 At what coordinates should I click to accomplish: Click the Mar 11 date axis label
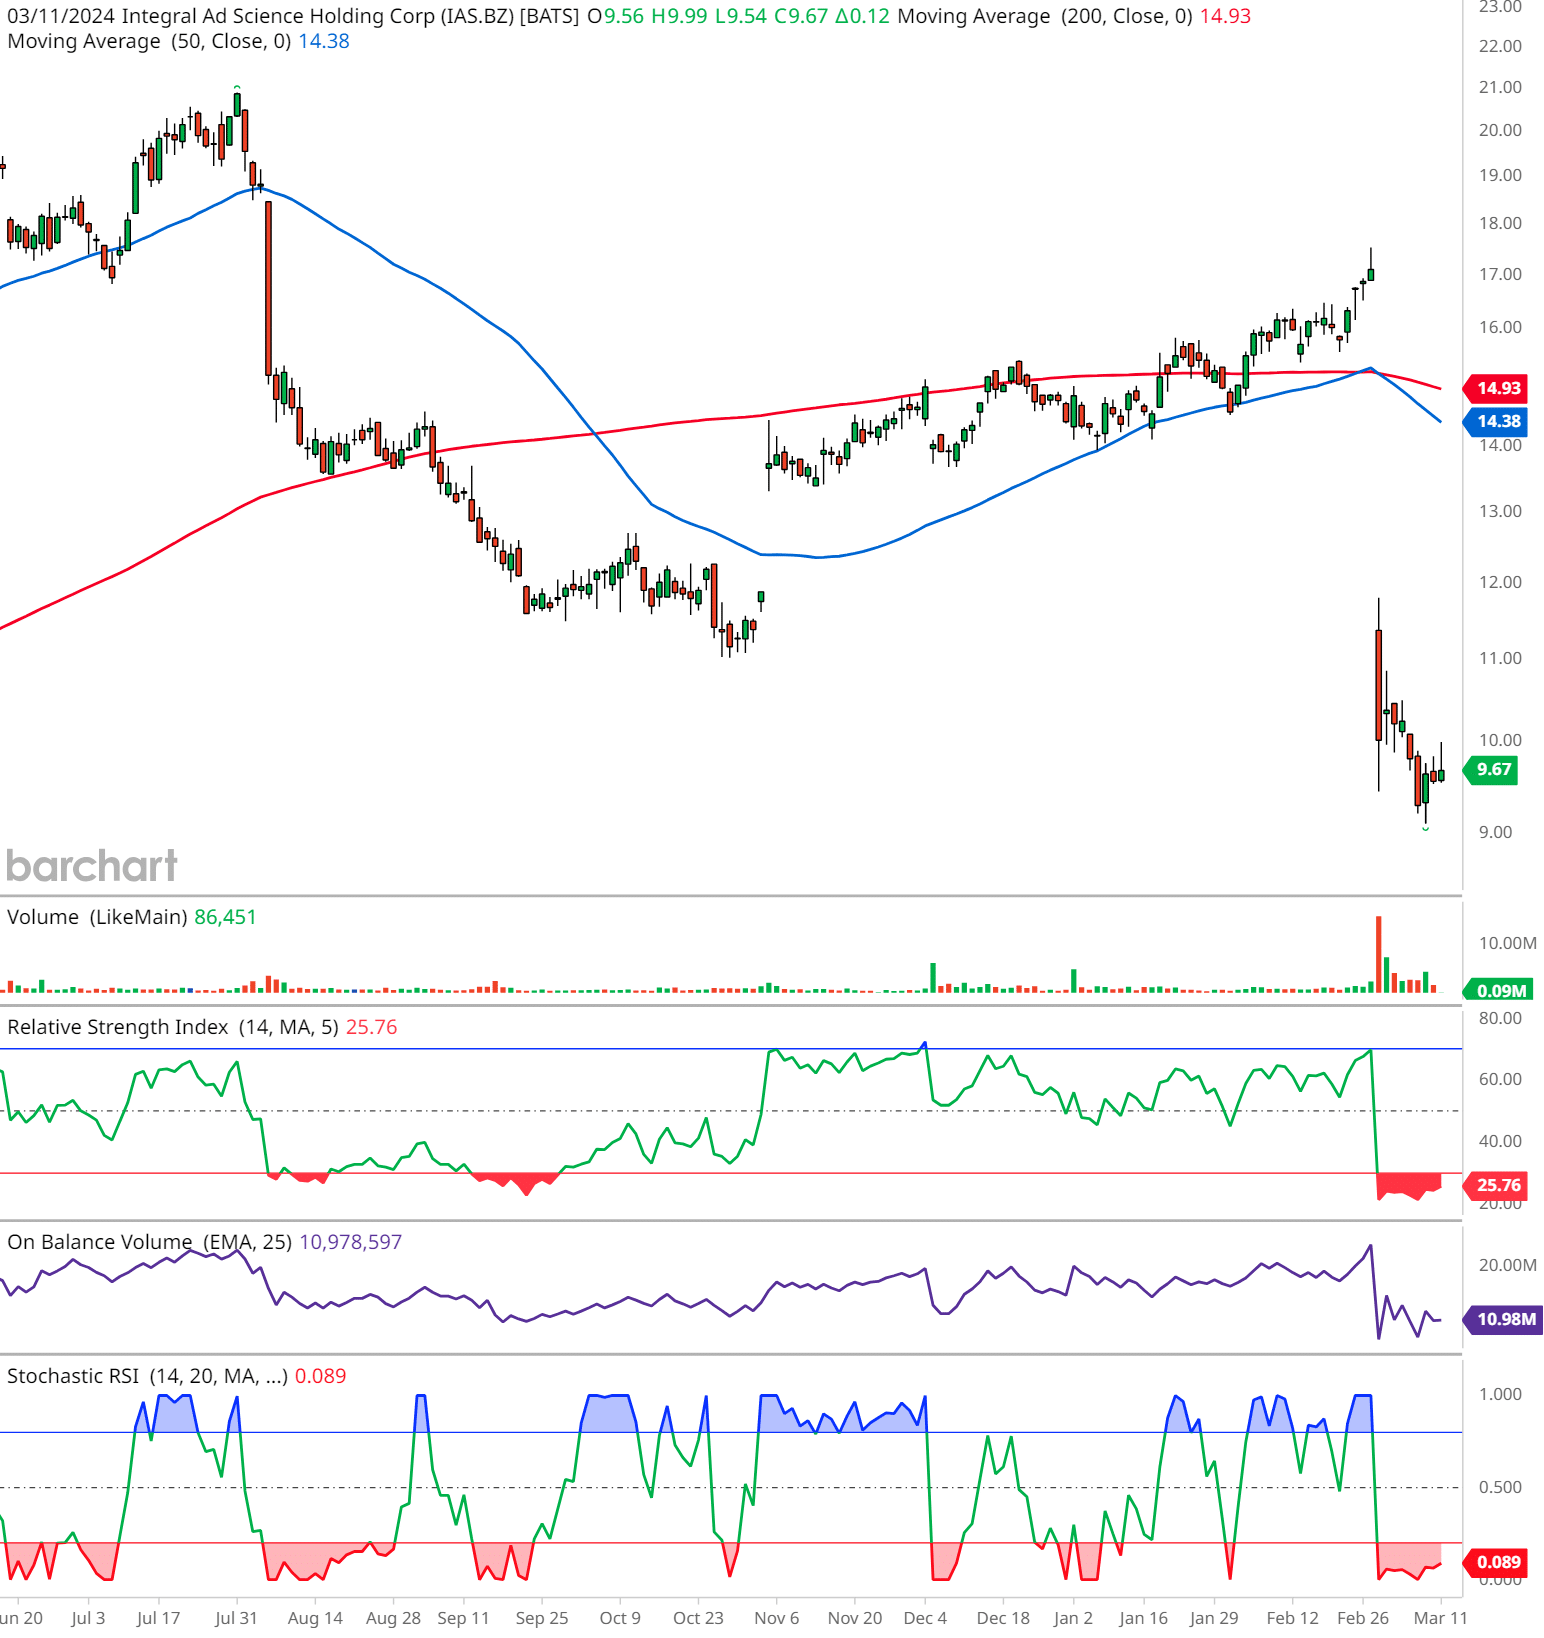point(1440,1618)
